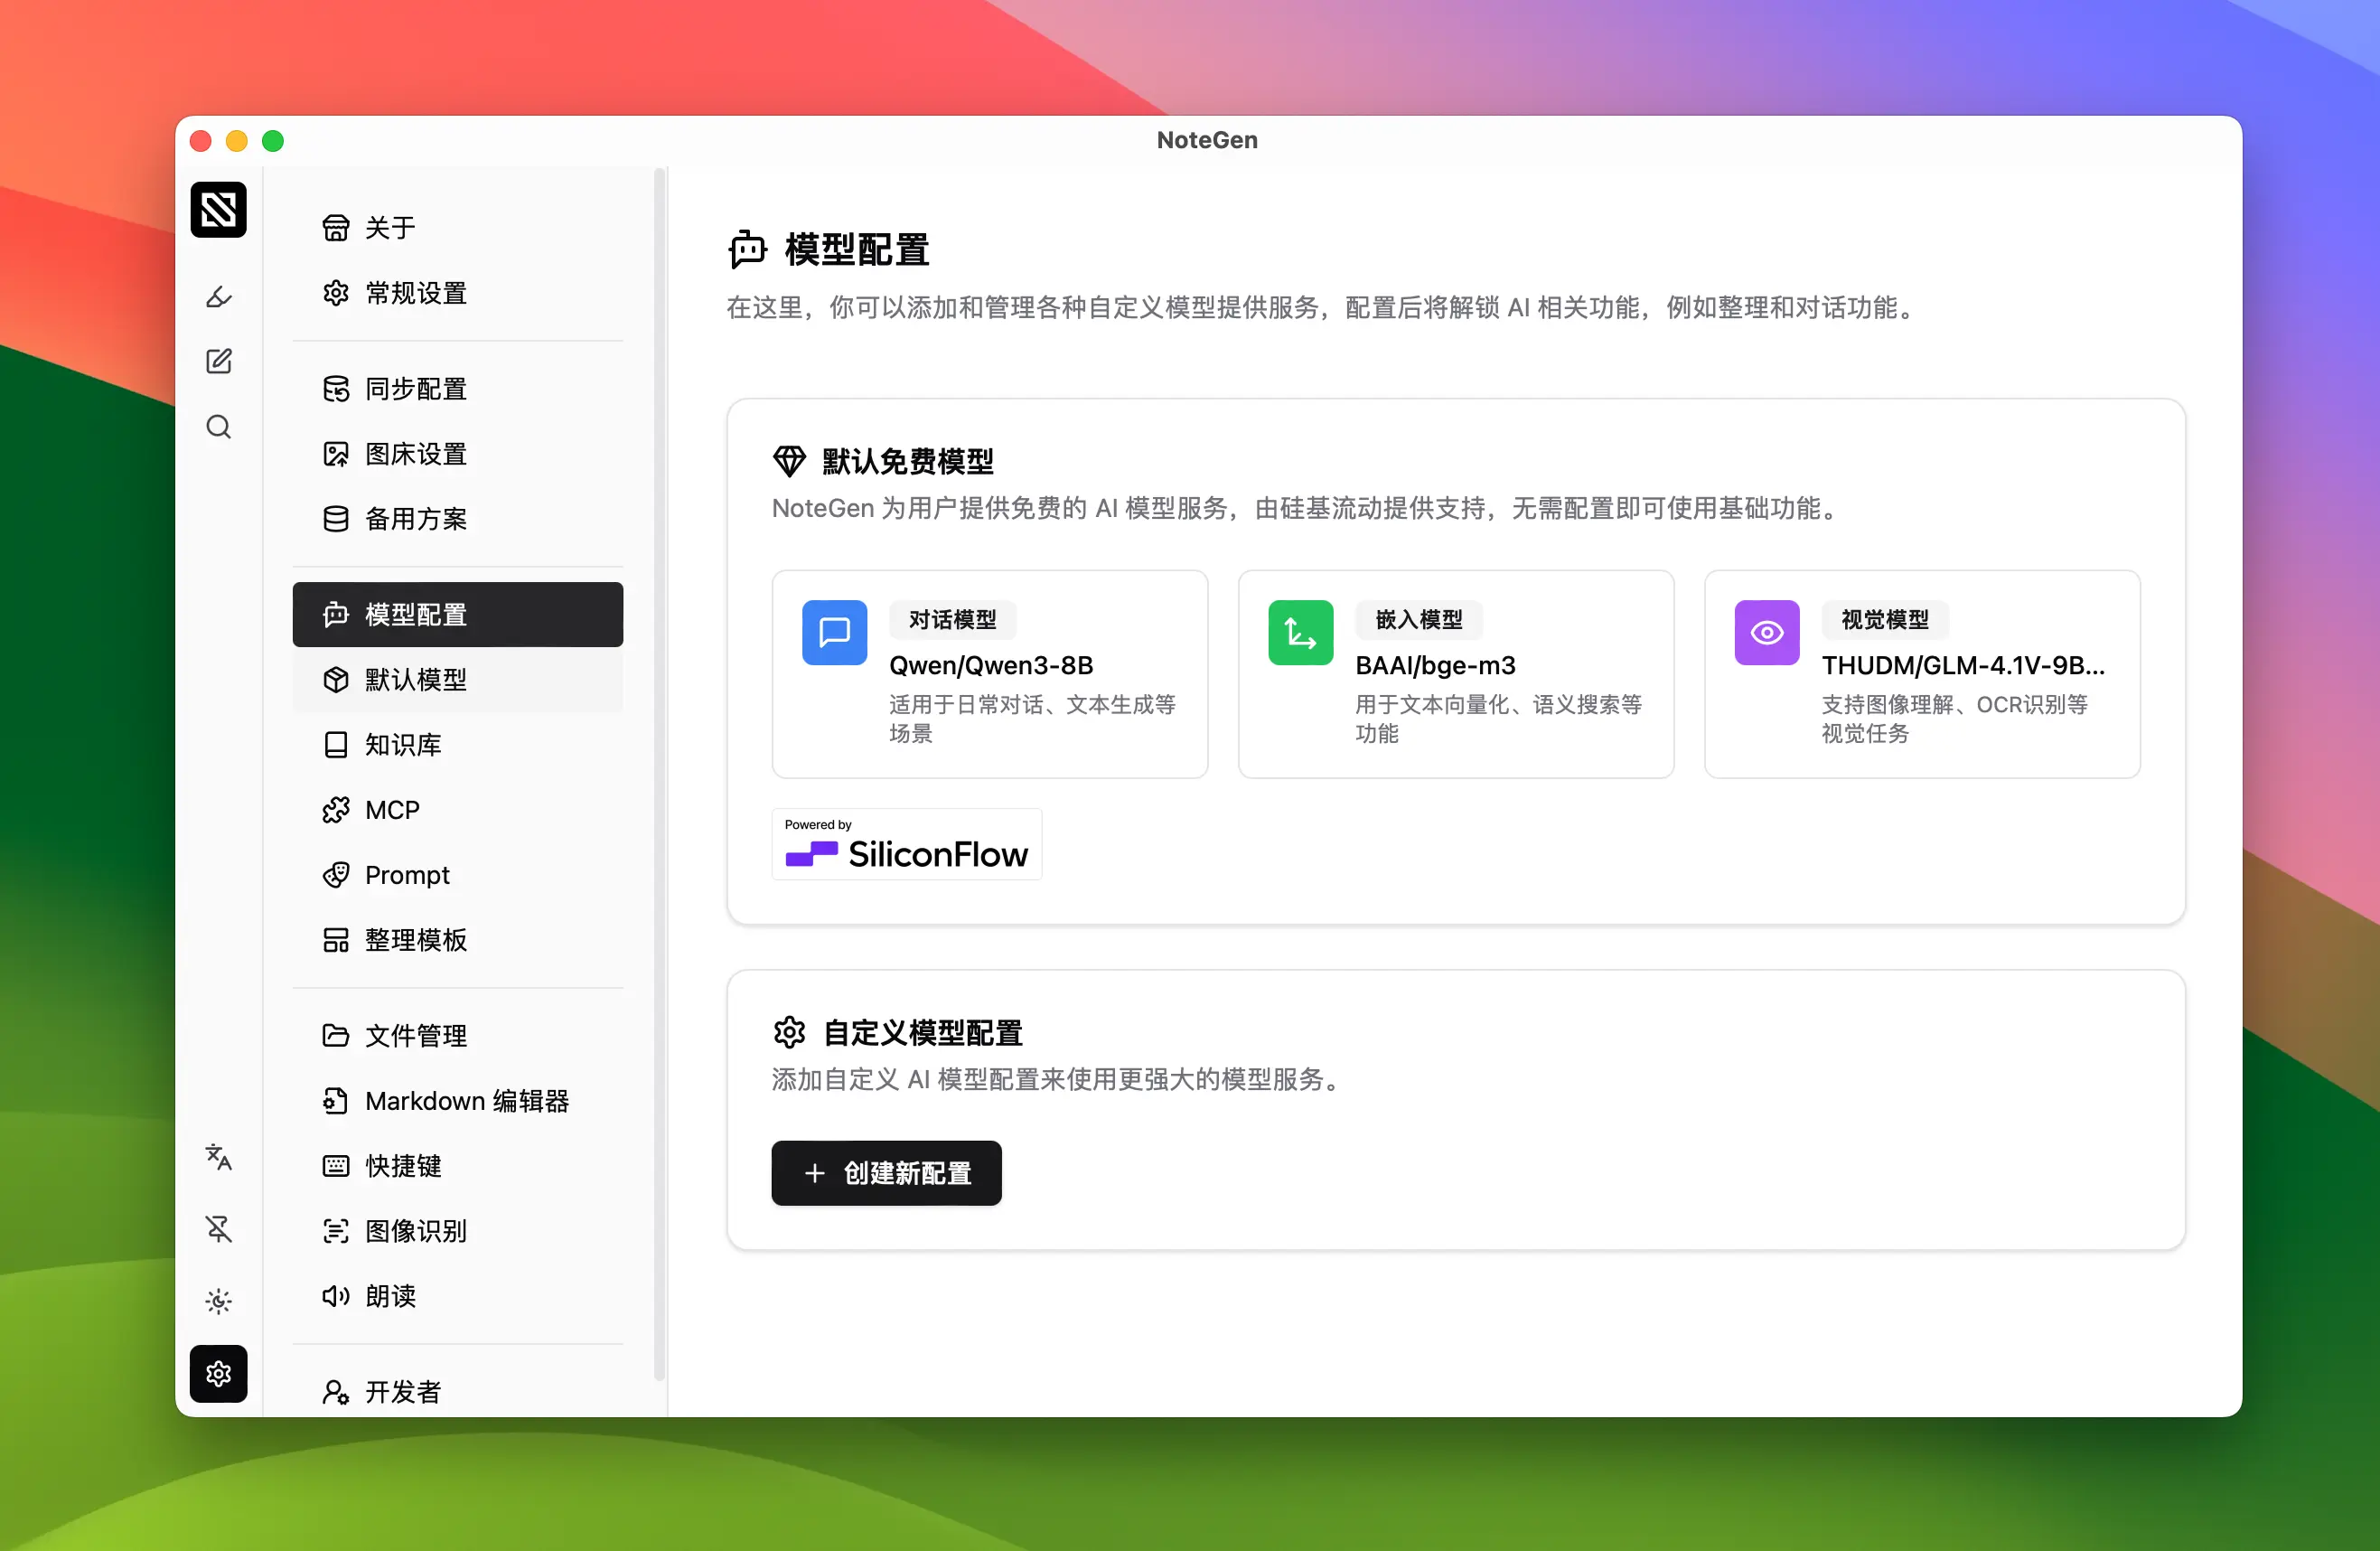This screenshot has width=2380, height=1551.
Task: Select 常规设置 in the sidebar
Action: 415,293
